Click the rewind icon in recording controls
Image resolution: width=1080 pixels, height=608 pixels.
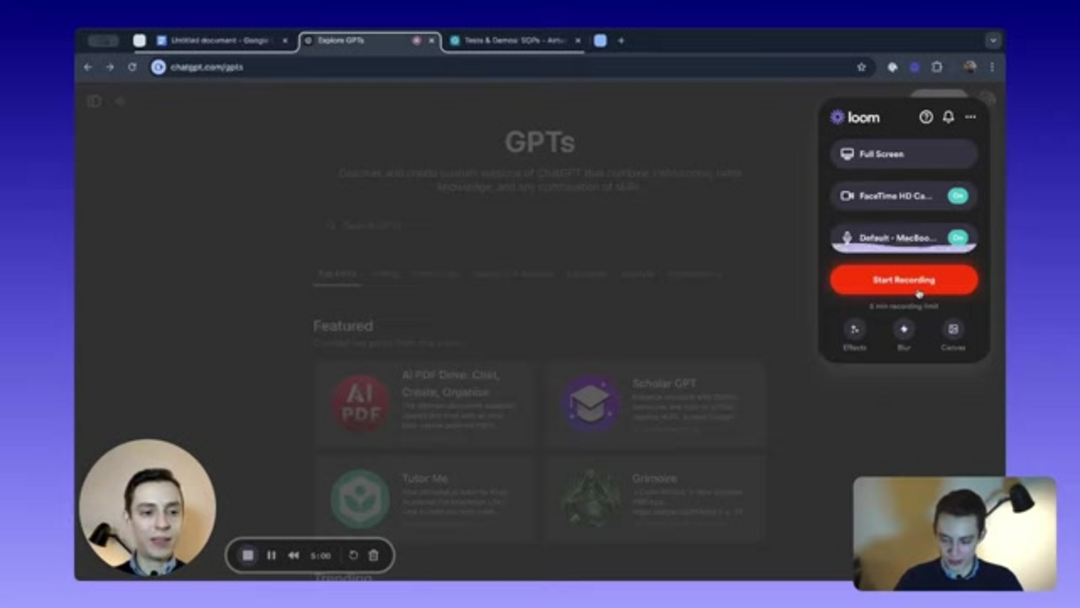(x=294, y=555)
